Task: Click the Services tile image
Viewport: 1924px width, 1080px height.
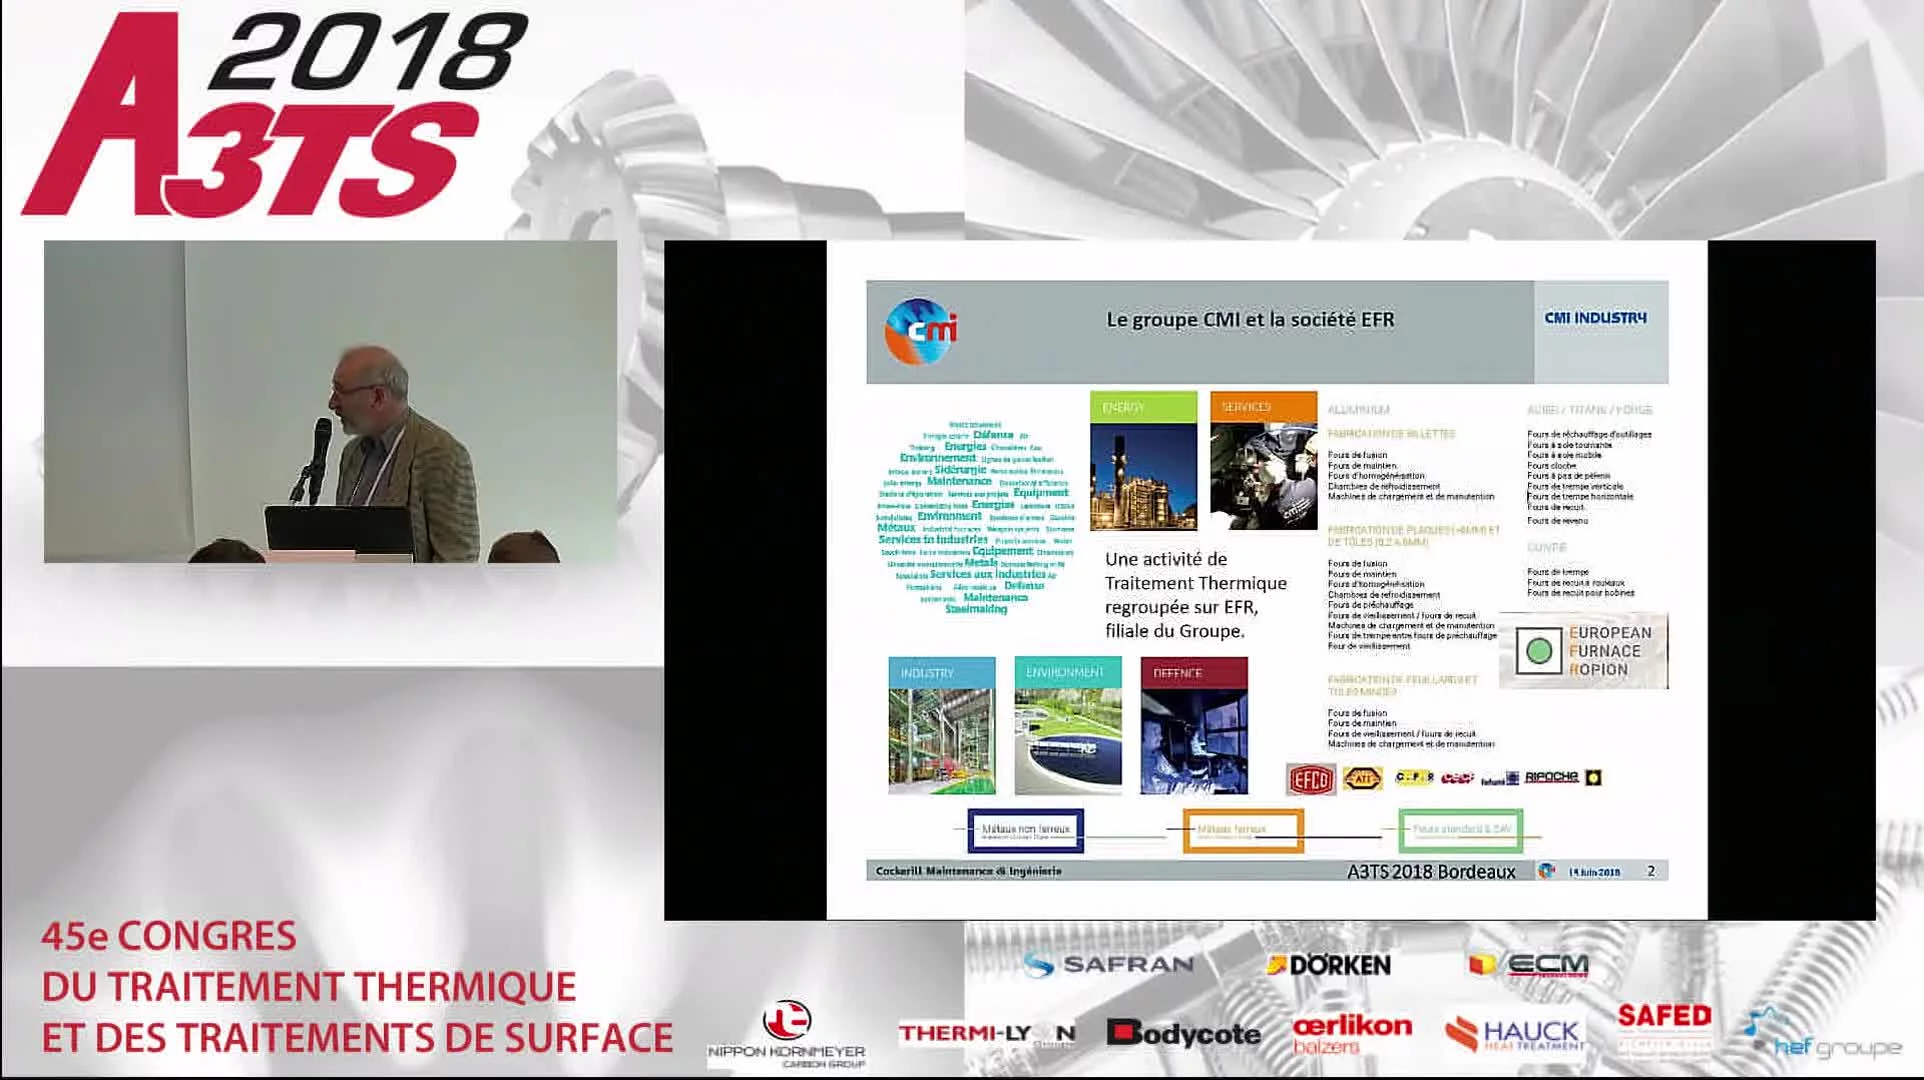Action: coord(1263,474)
